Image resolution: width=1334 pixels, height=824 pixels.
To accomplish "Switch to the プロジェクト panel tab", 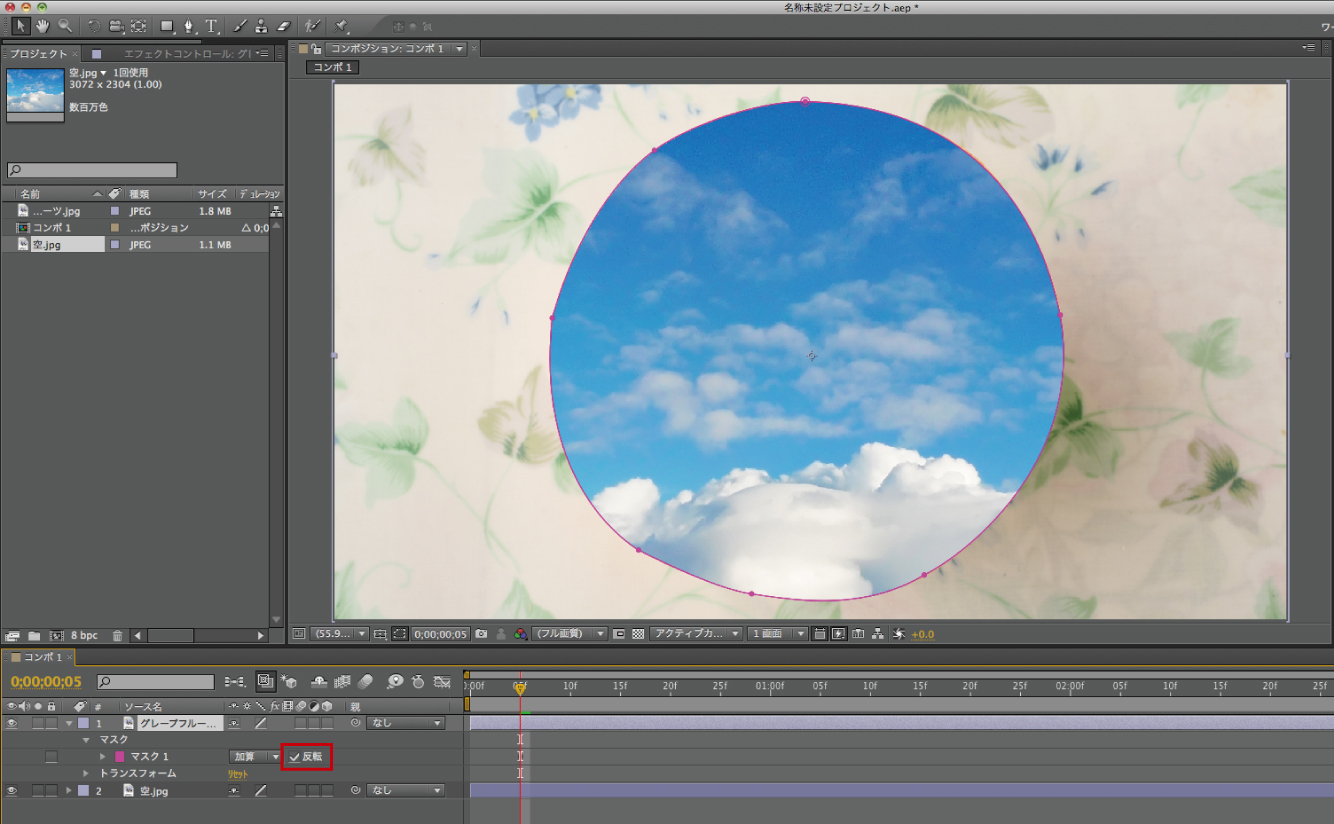I will pyautogui.click(x=38, y=54).
